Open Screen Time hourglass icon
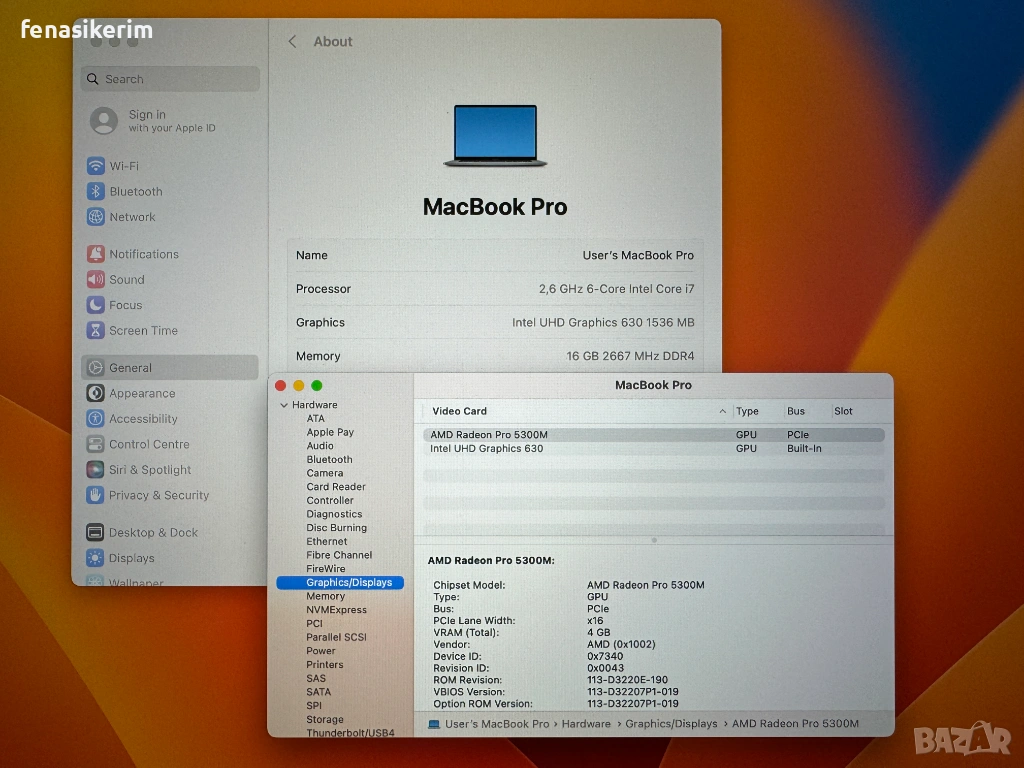 pyautogui.click(x=95, y=331)
